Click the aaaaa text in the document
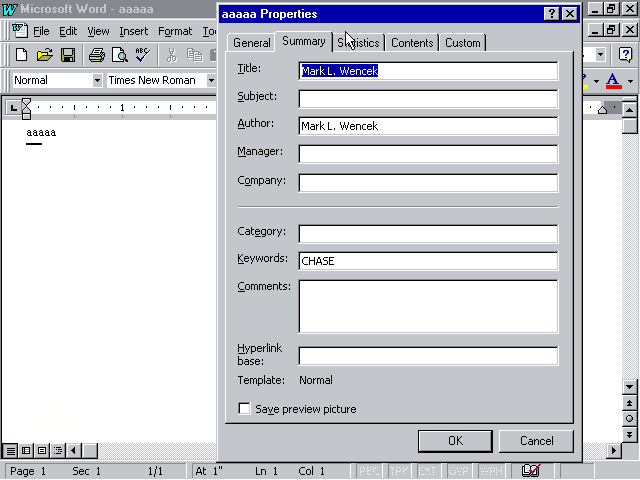This screenshot has height=480, width=640. coord(41,133)
